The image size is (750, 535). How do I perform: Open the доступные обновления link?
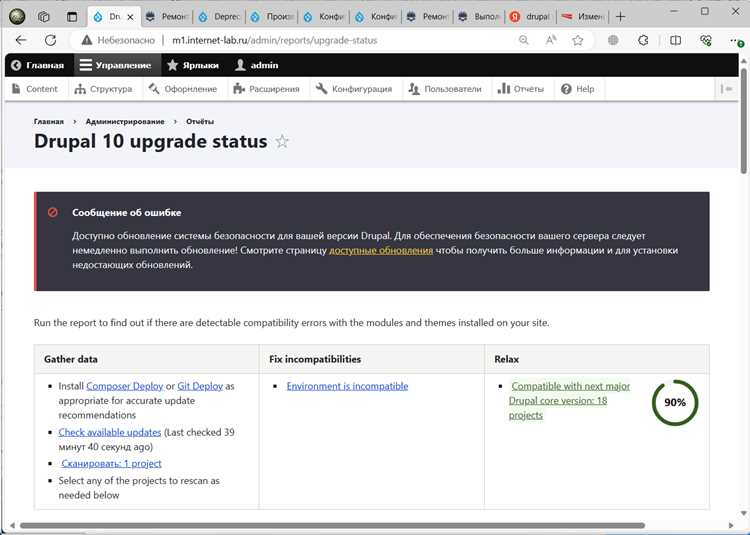[381, 251]
